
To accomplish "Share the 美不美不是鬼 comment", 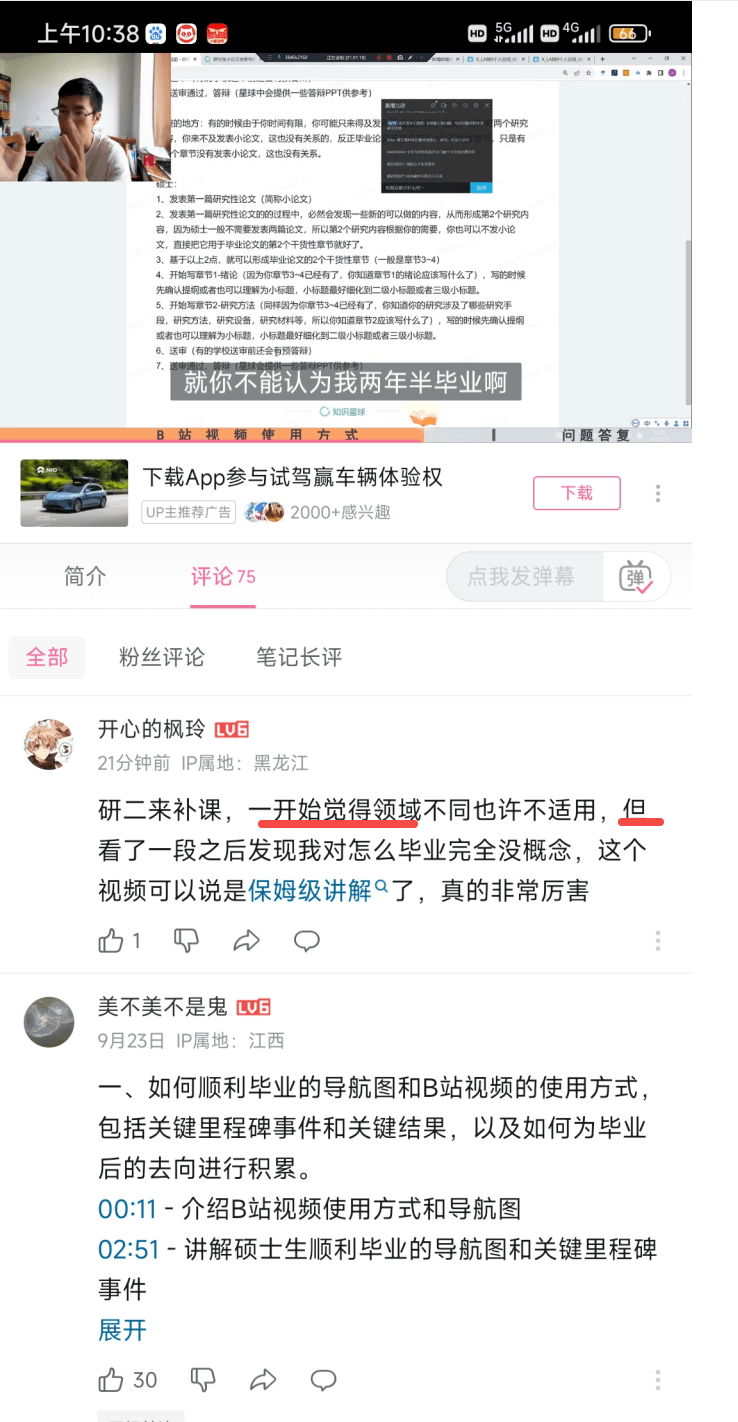I will click(x=262, y=1380).
